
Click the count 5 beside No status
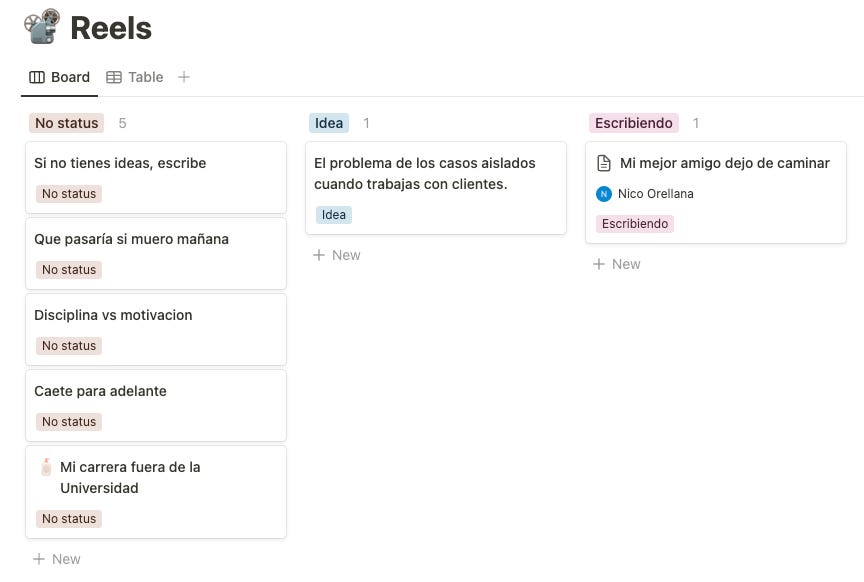pyautogui.click(x=122, y=123)
